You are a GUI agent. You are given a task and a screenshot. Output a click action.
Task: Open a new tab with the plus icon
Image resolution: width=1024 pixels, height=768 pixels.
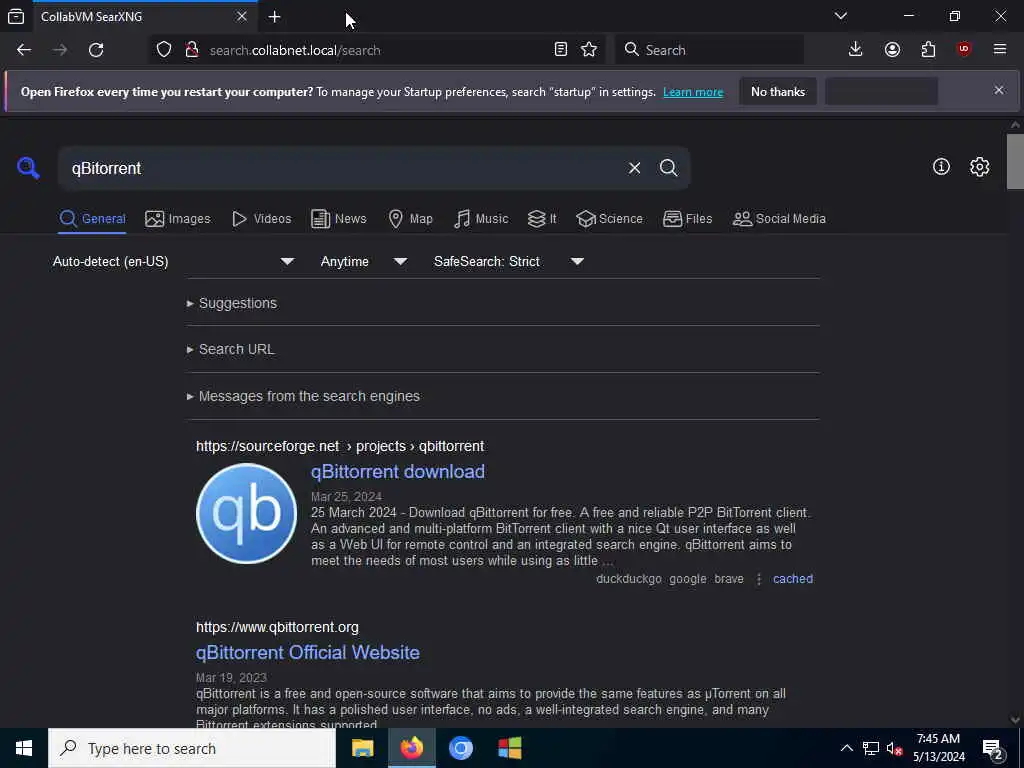(274, 17)
